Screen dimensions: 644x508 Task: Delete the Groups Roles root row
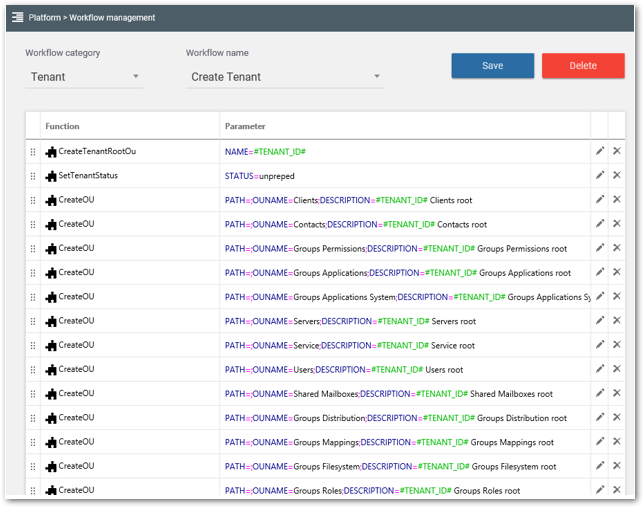[616, 490]
